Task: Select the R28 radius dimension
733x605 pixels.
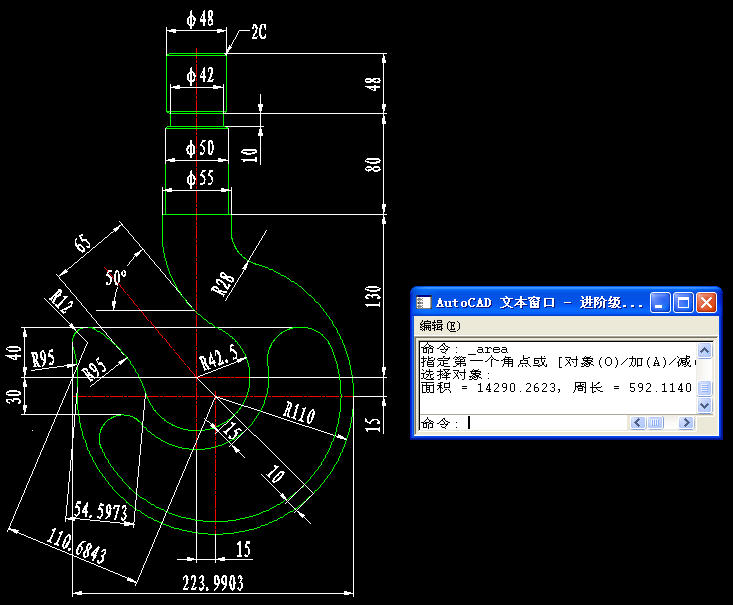Action: coord(223,284)
